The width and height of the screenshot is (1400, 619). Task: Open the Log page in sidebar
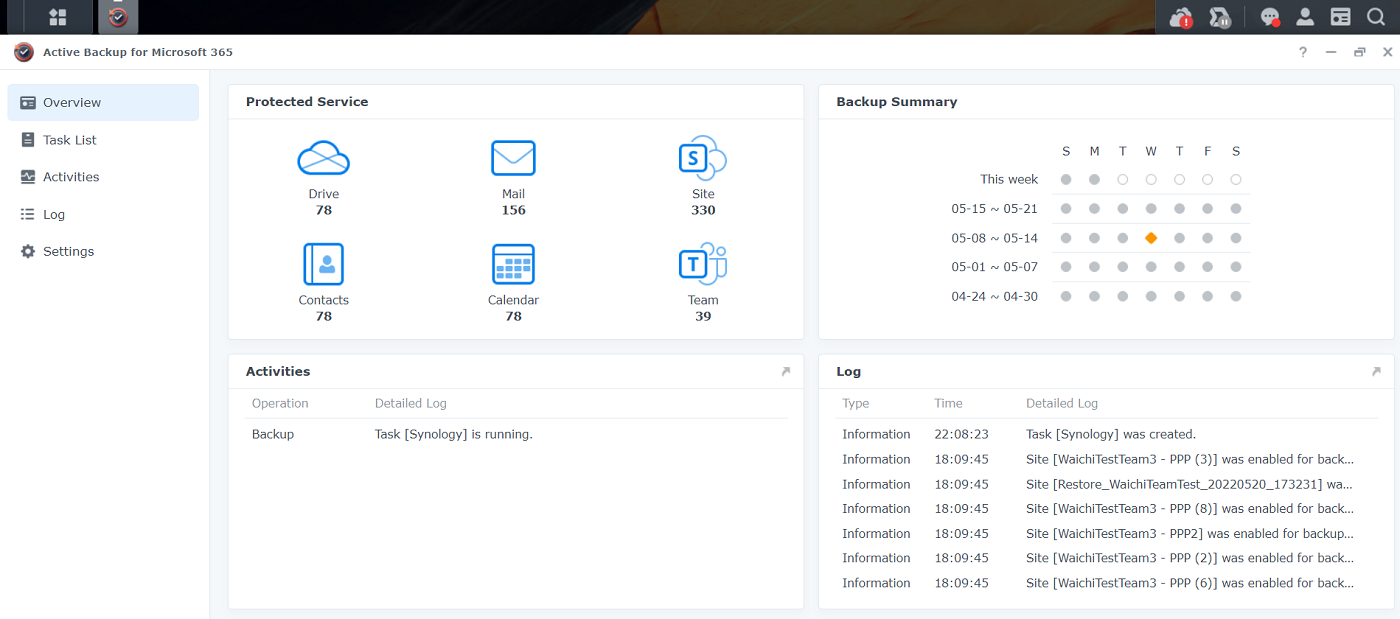click(x=103, y=214)
